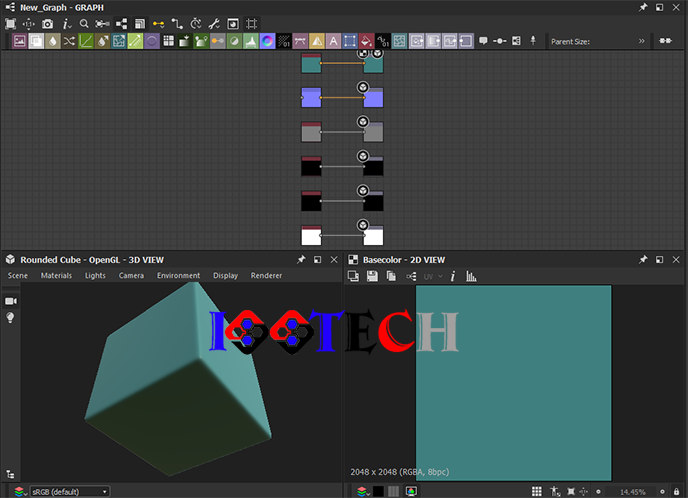Add a Bitmap node from toolbar
The width and height of the screenshot is (688, 498).
click(x=19, y=41)
